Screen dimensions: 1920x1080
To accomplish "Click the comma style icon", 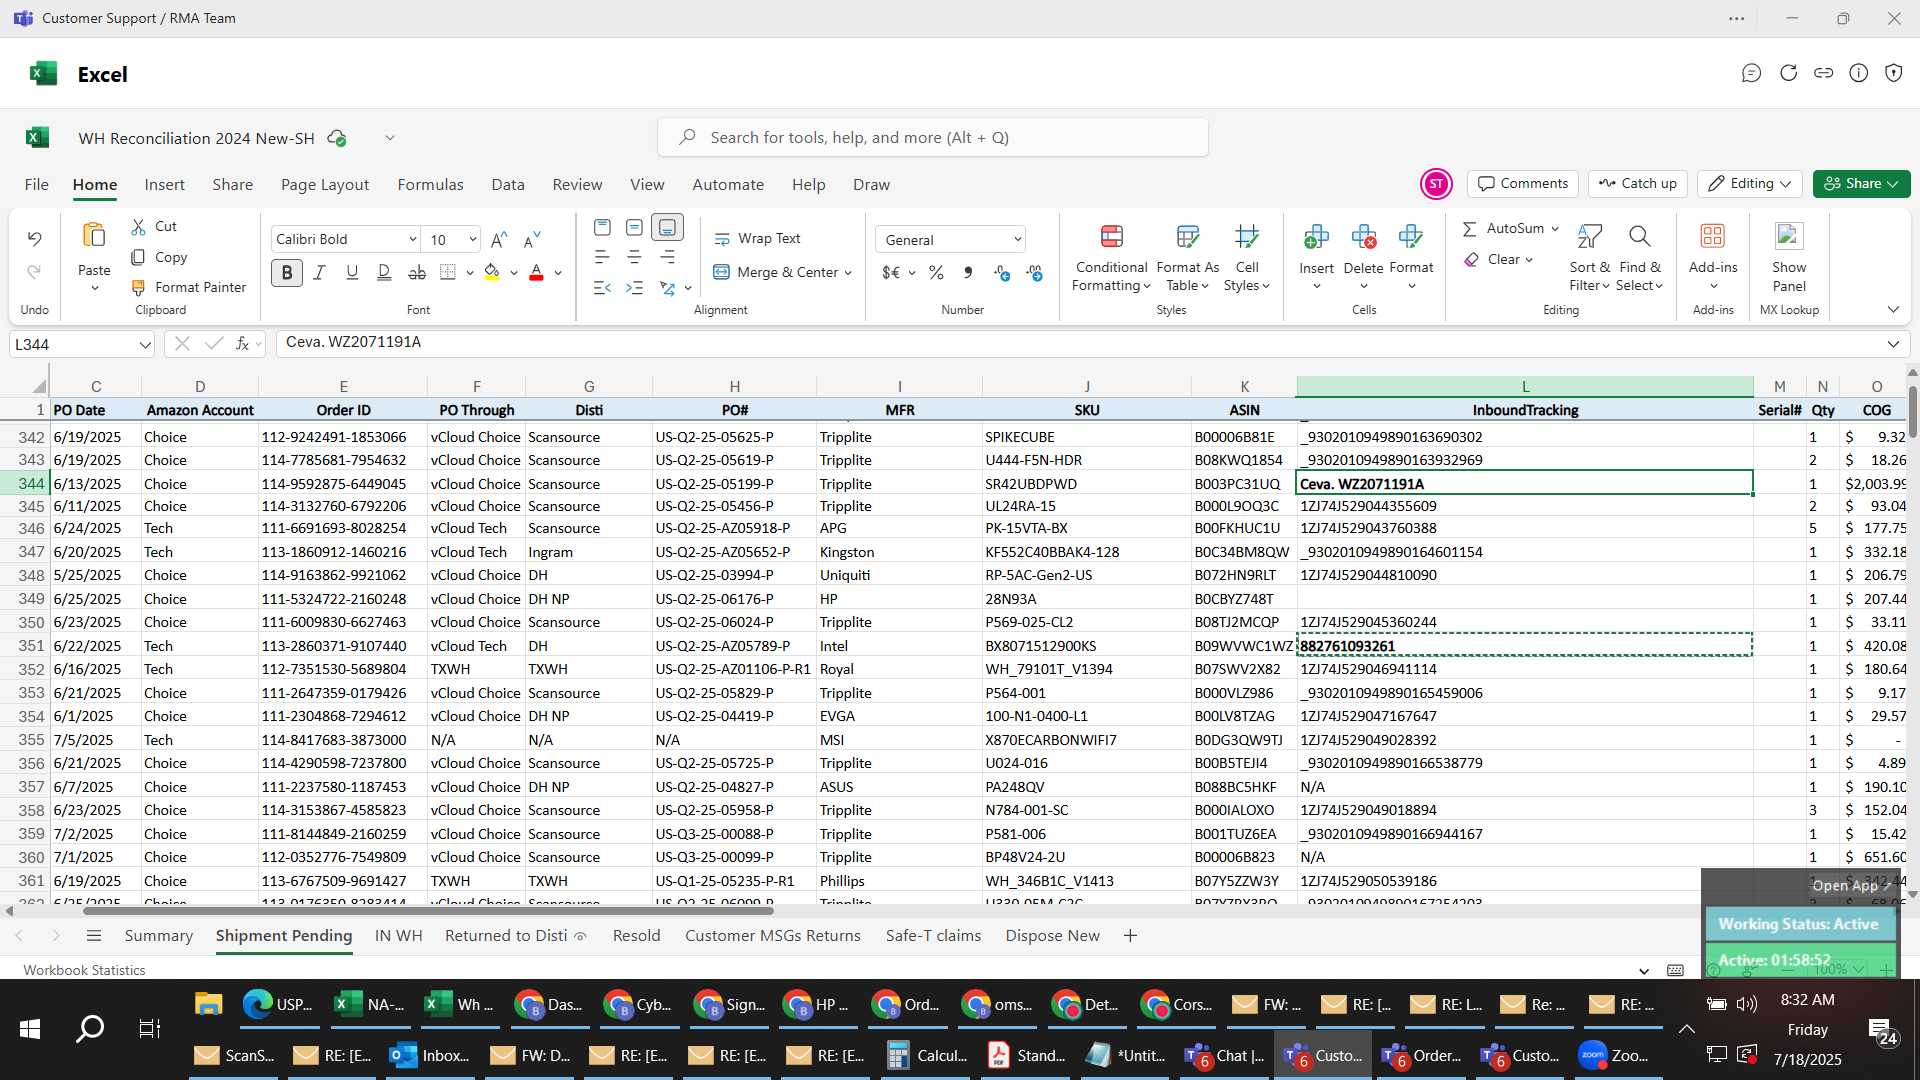I will pyautogui.click(x=968, y=273).
